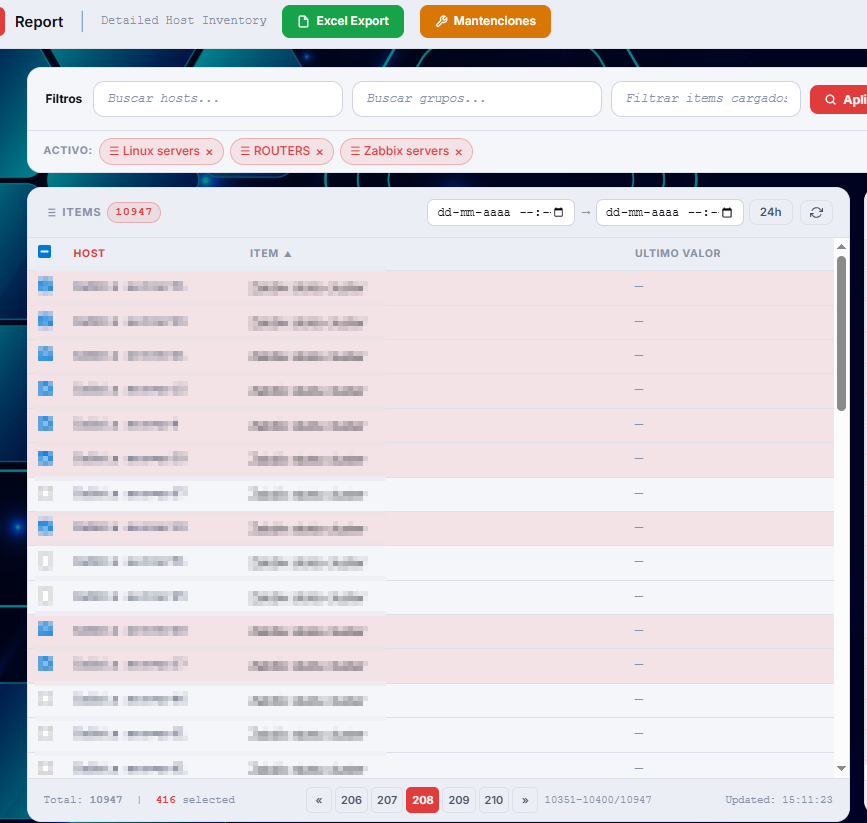Open the start date calendar picker icon

(x=558, y=212)
